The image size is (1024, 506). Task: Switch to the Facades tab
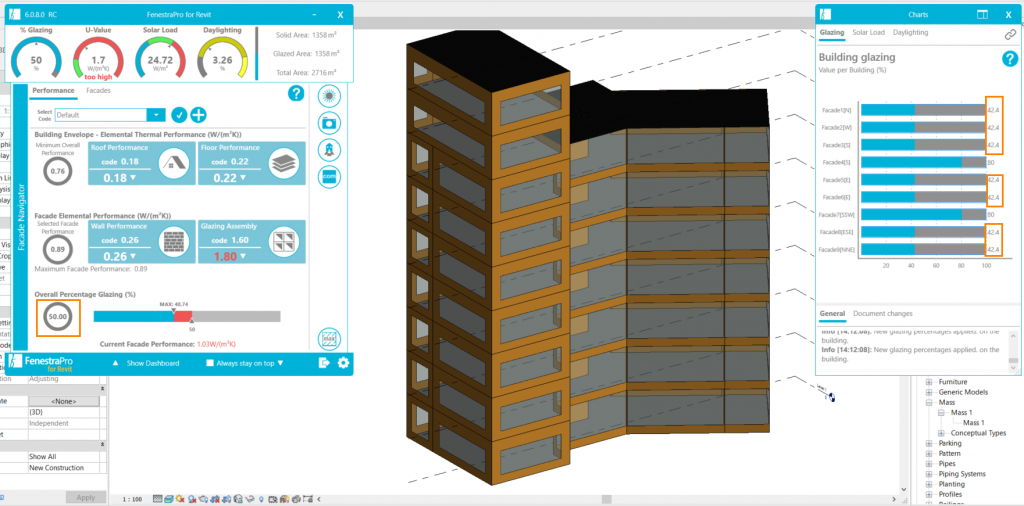(x=98, y=91)
